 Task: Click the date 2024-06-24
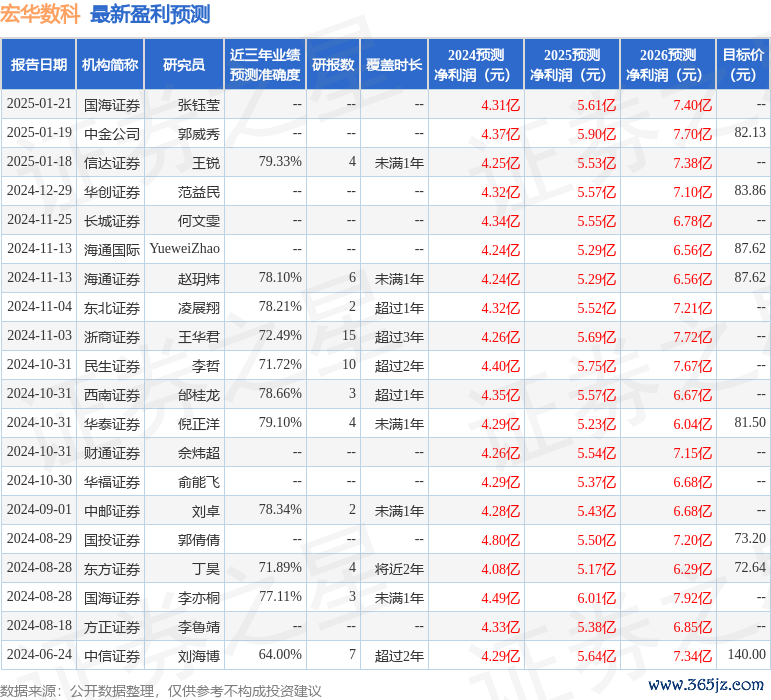coord(39,654)
